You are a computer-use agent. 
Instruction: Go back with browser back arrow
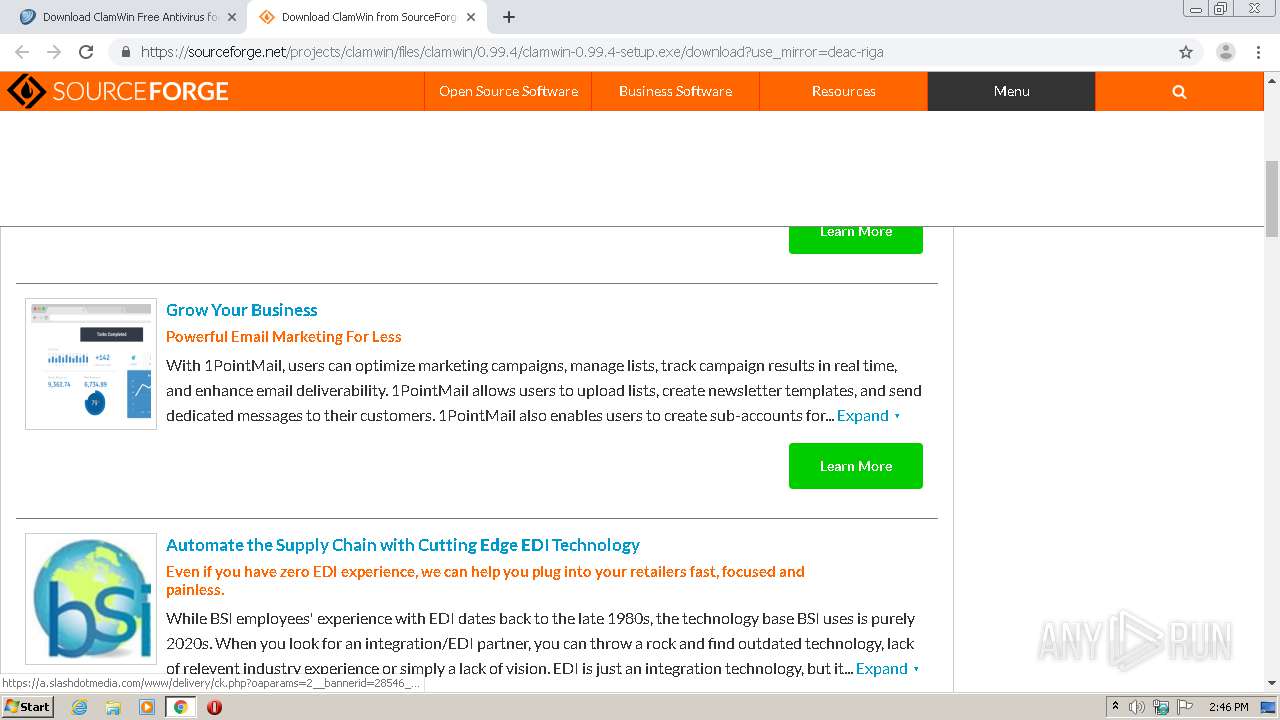[x=22, y=52]
